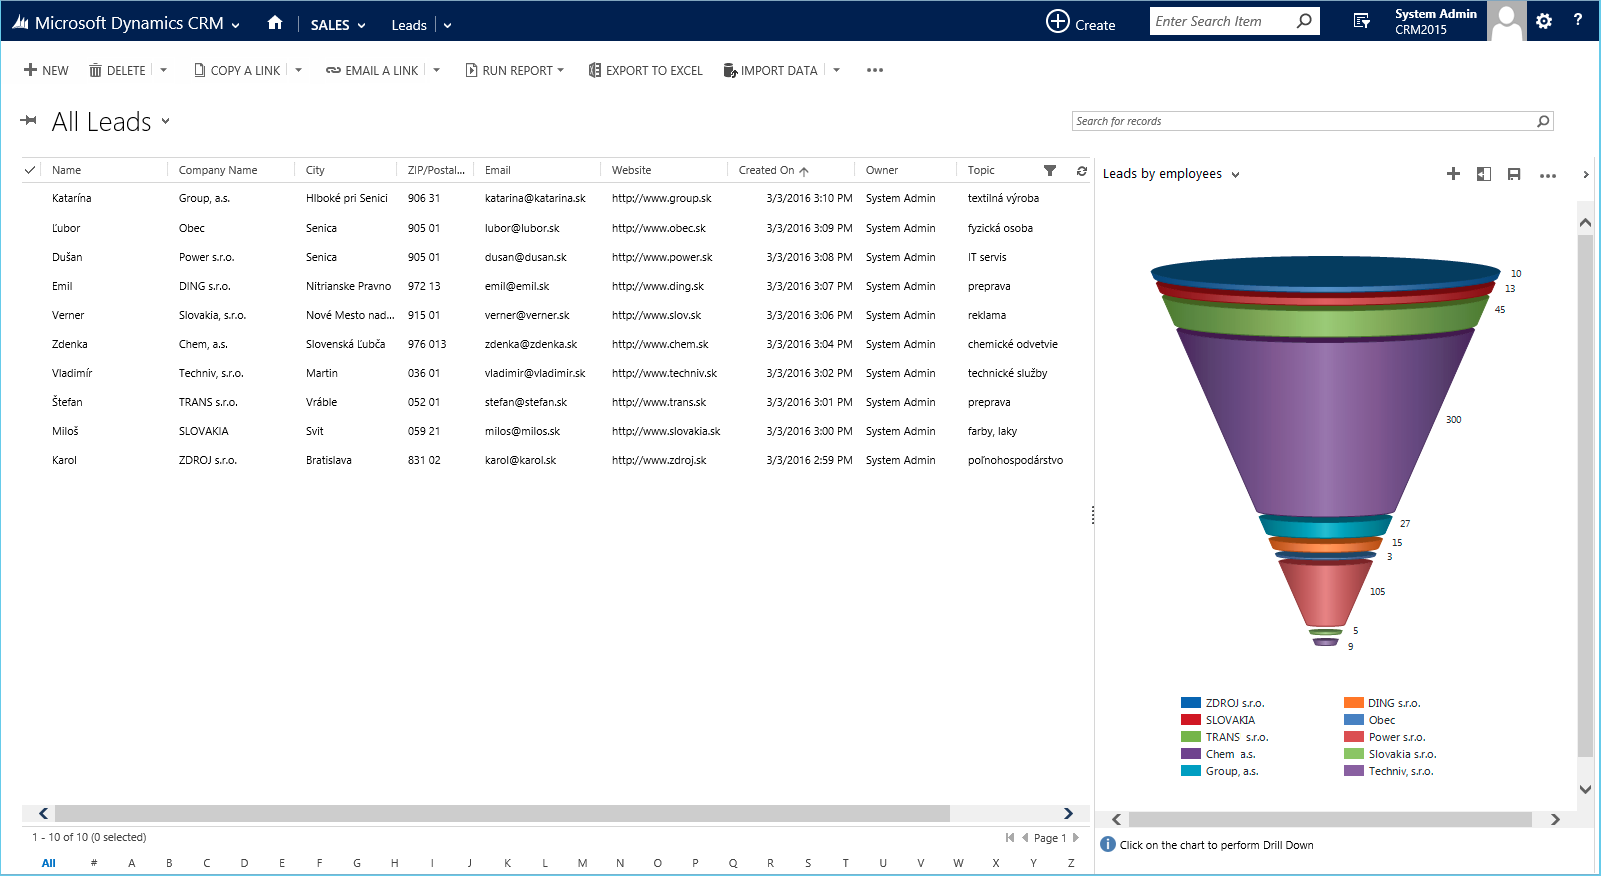This screenshot has height=876, width=1601.
Task: Click email katarina@katarina.sk
Action: pyautogui.click(x=535, y=198)
